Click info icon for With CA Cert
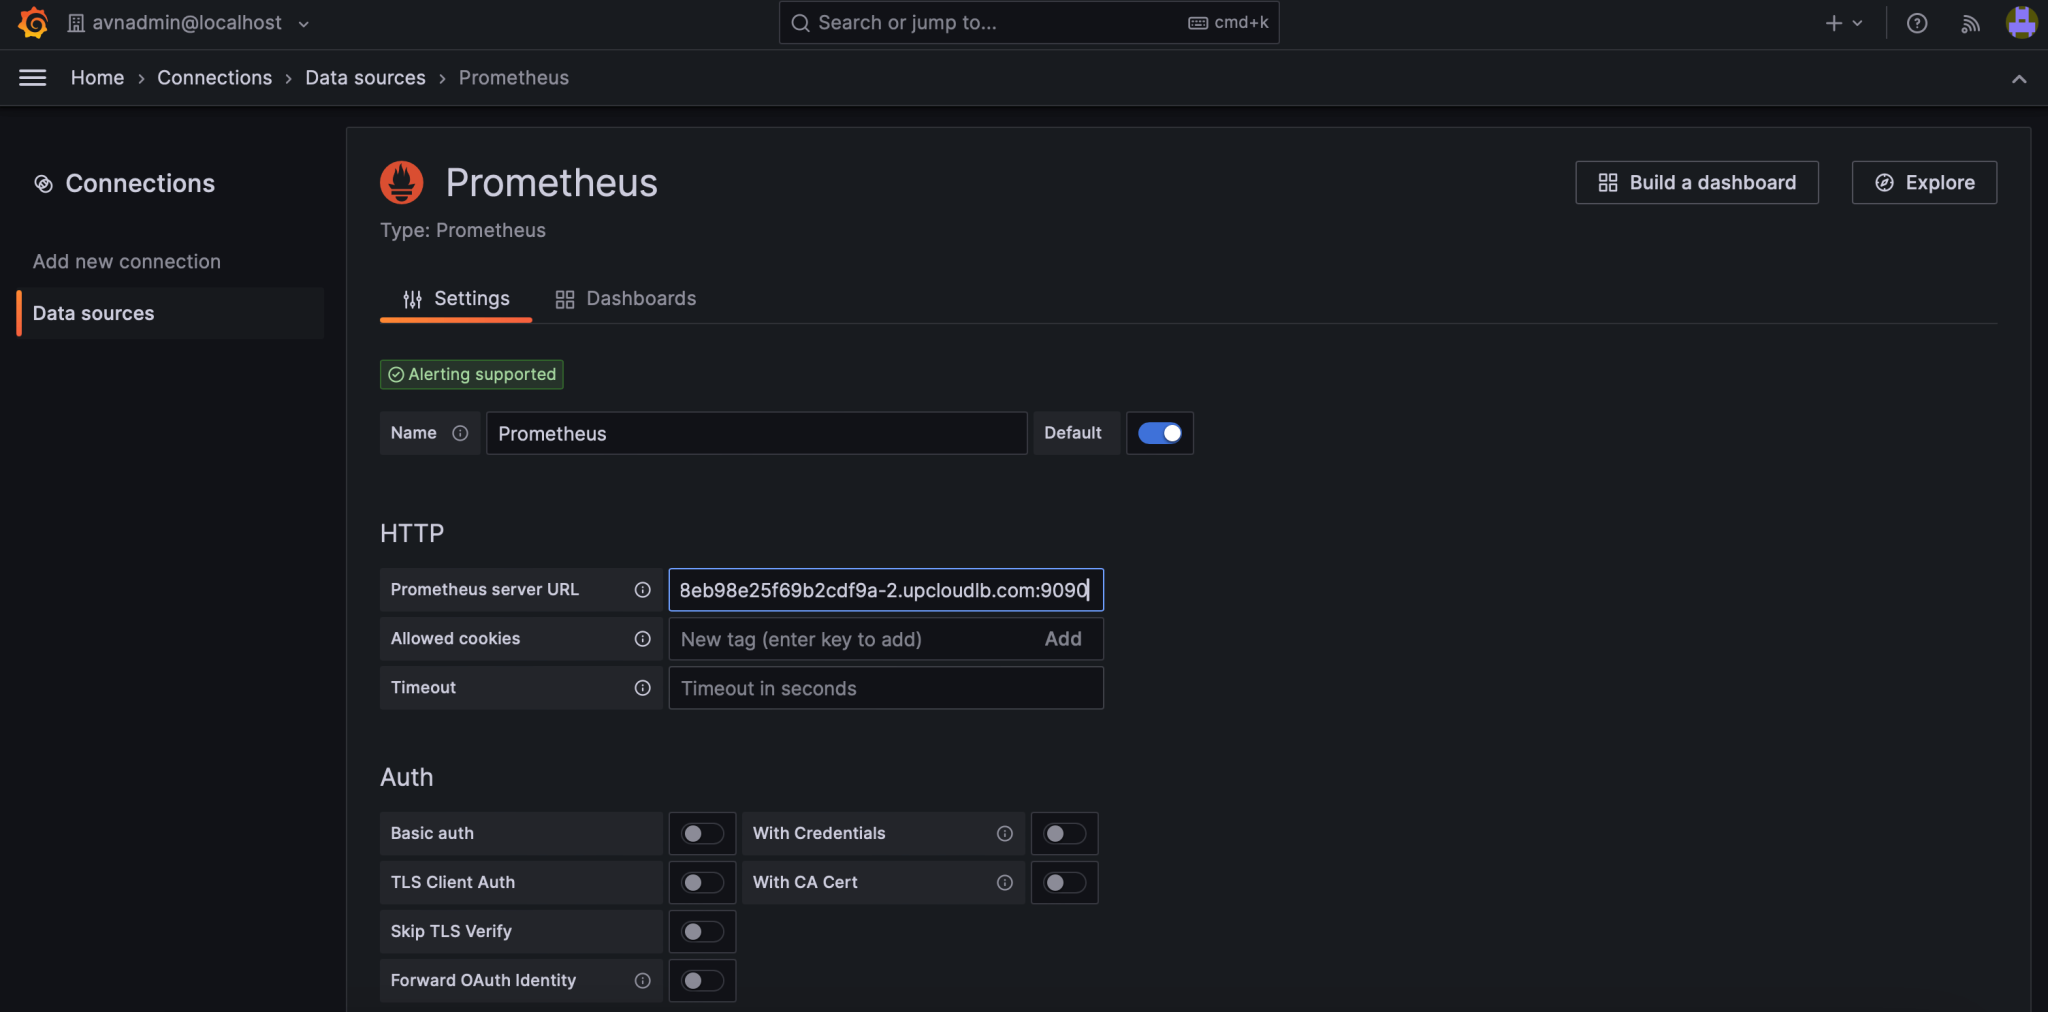This screenshot has width=2048, height=1012. click(1005, 883)
